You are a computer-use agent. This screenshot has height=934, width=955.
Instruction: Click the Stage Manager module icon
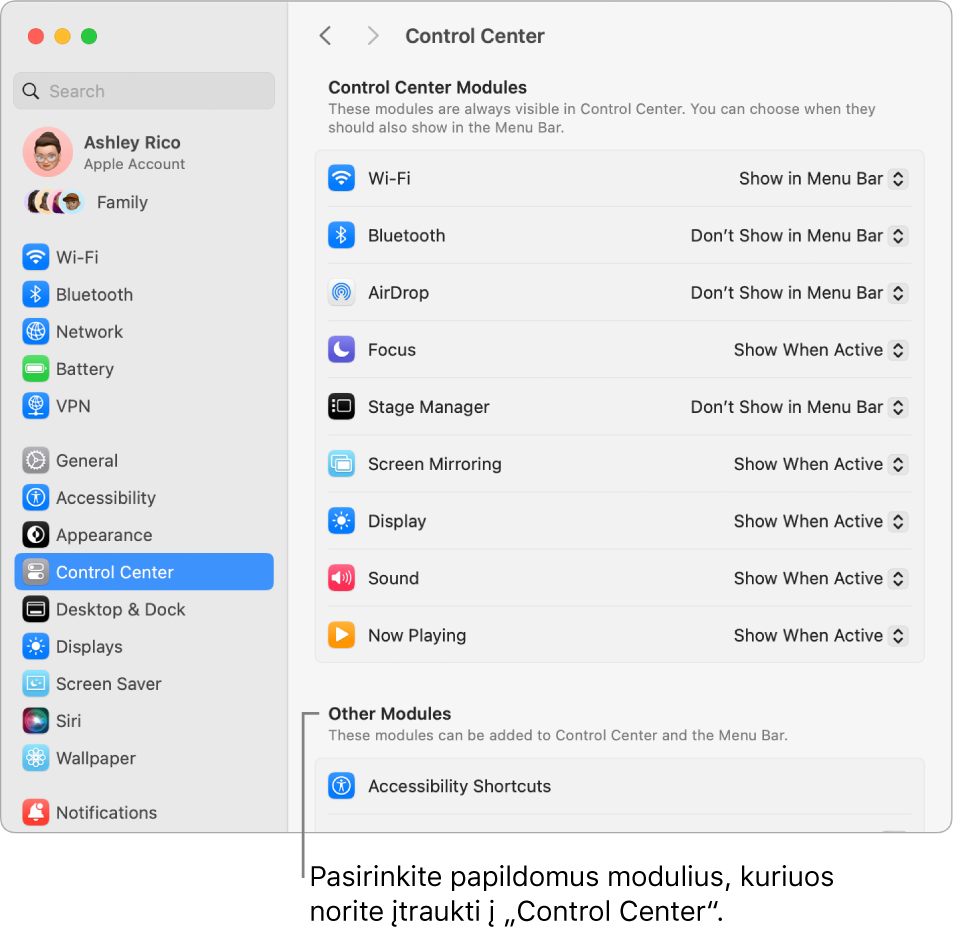[341, 407]
